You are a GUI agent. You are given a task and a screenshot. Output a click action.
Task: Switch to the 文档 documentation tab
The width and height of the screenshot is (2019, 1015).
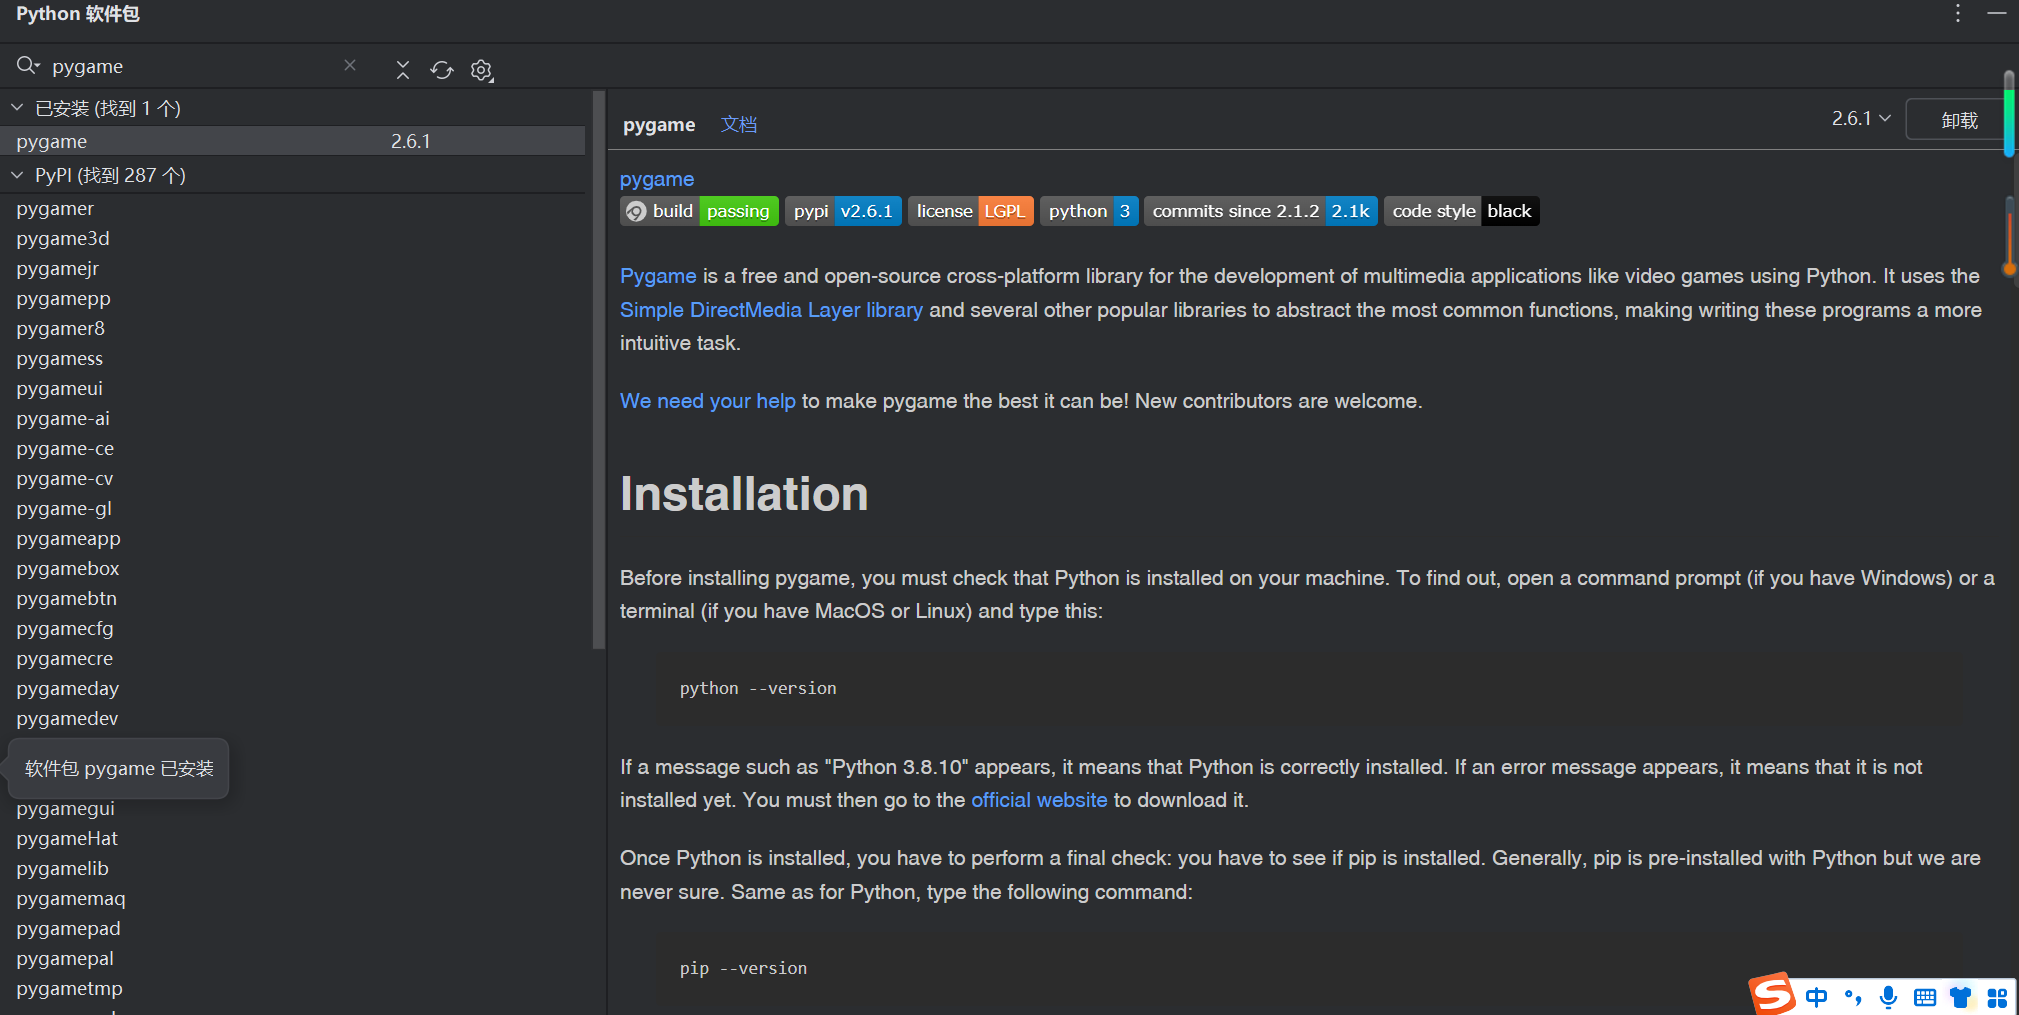click(x=739, y=125)
